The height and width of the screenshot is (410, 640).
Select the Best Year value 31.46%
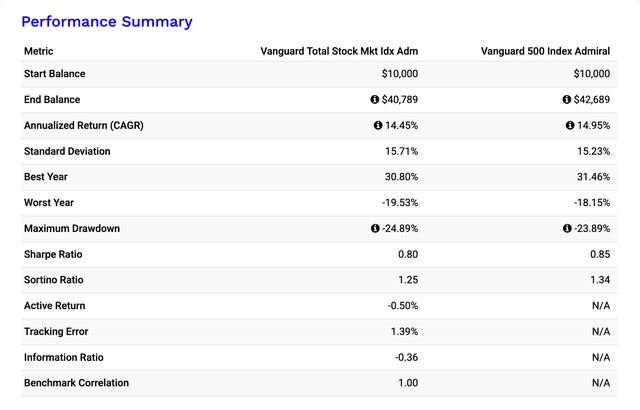tap(593, 177)
